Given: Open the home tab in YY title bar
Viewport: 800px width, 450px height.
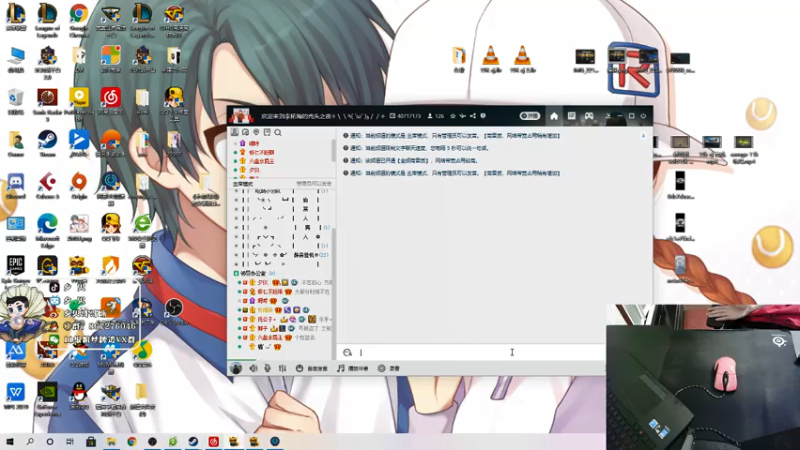Looking at the screenshot, I should pyautogui.click(x=554, y=116).
